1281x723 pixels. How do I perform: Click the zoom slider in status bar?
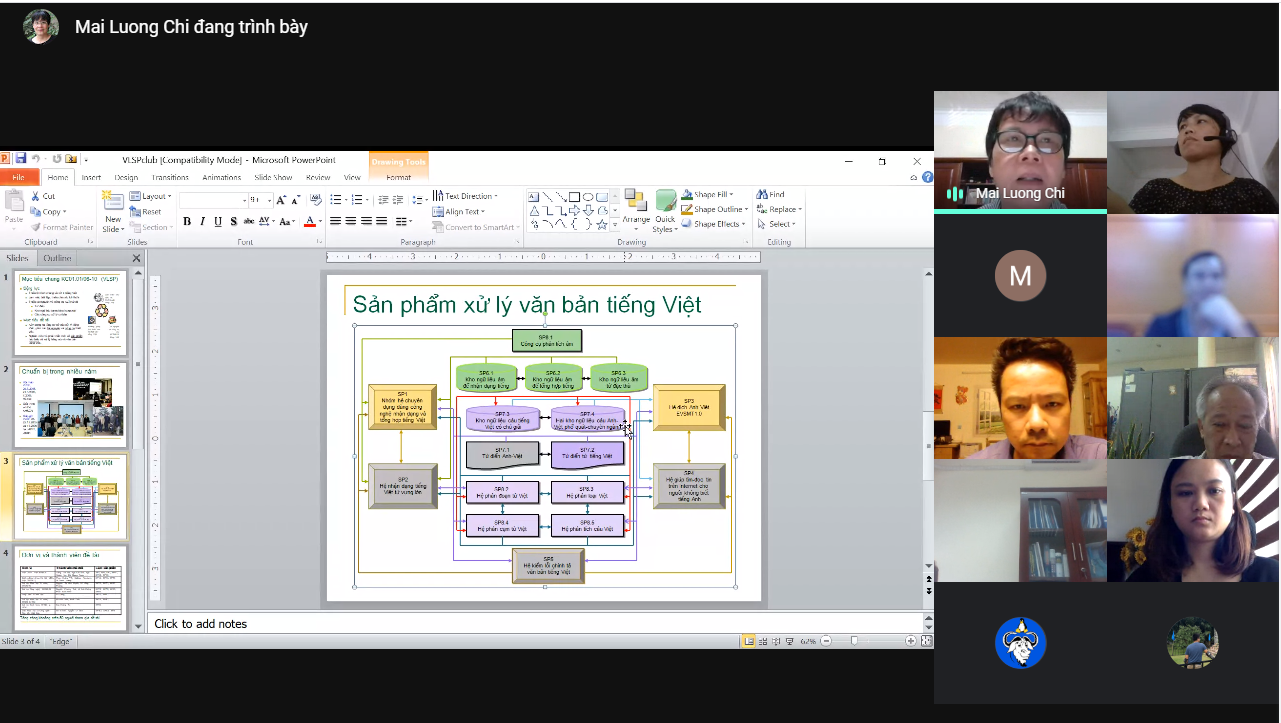[x=854, y=641]
